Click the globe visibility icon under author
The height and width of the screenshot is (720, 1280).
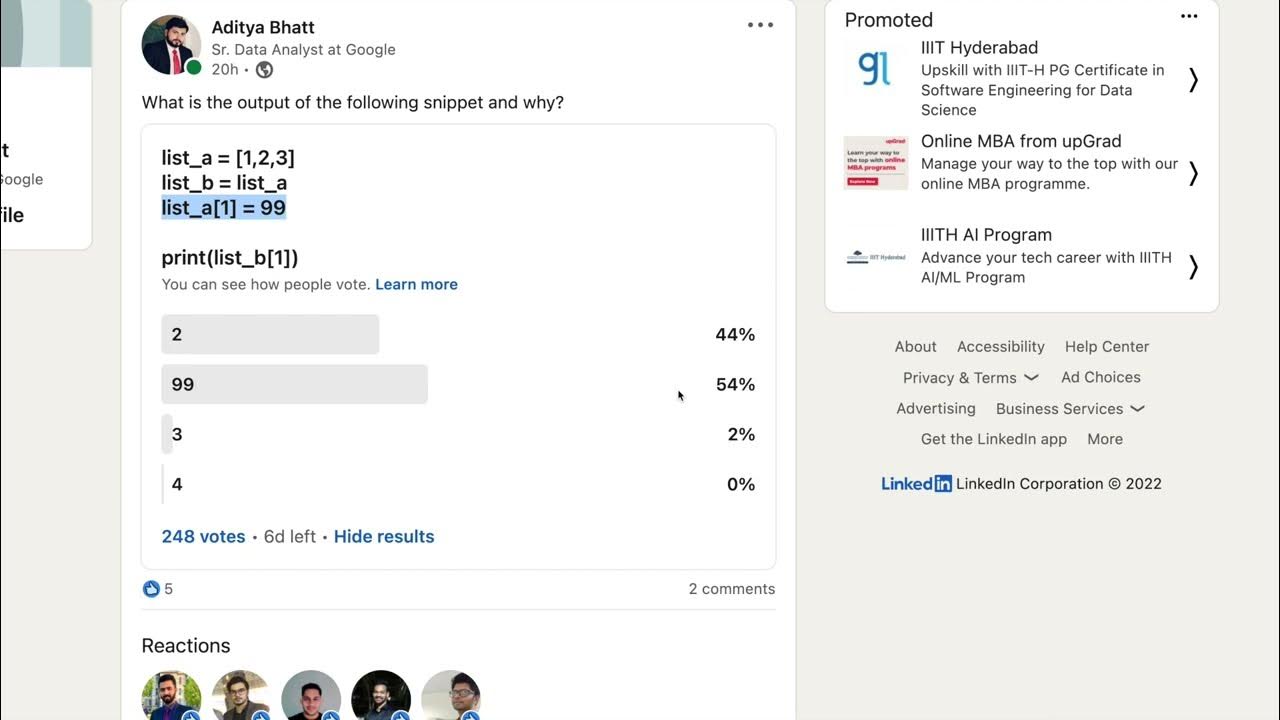(264, 70)
